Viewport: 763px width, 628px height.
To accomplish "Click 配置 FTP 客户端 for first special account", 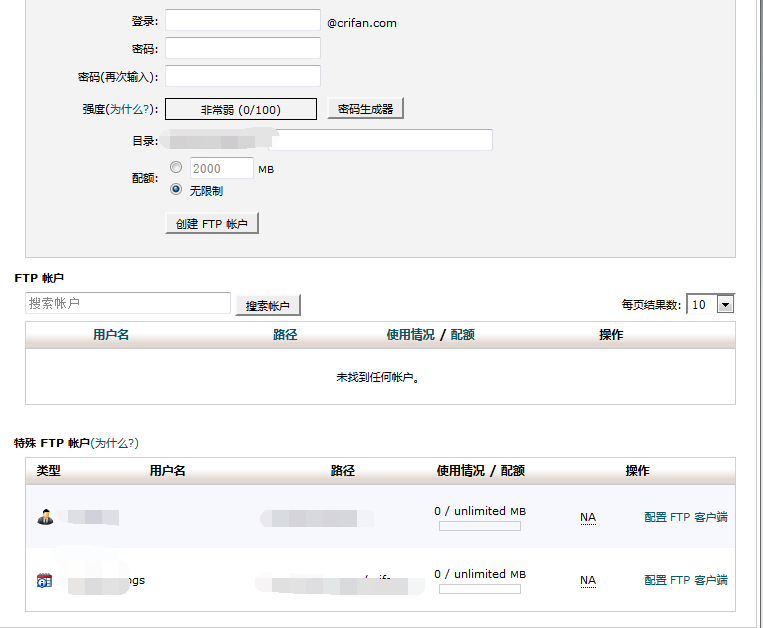I will pyautogui.click(x=686, y=517).
